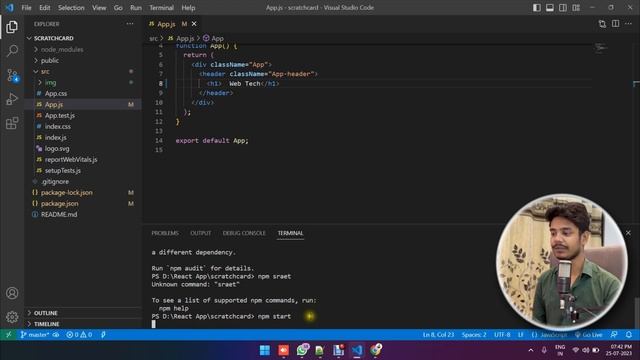Collapse the src folder
This screenshot has width=640, height=360.
click(x=83, y=71)
